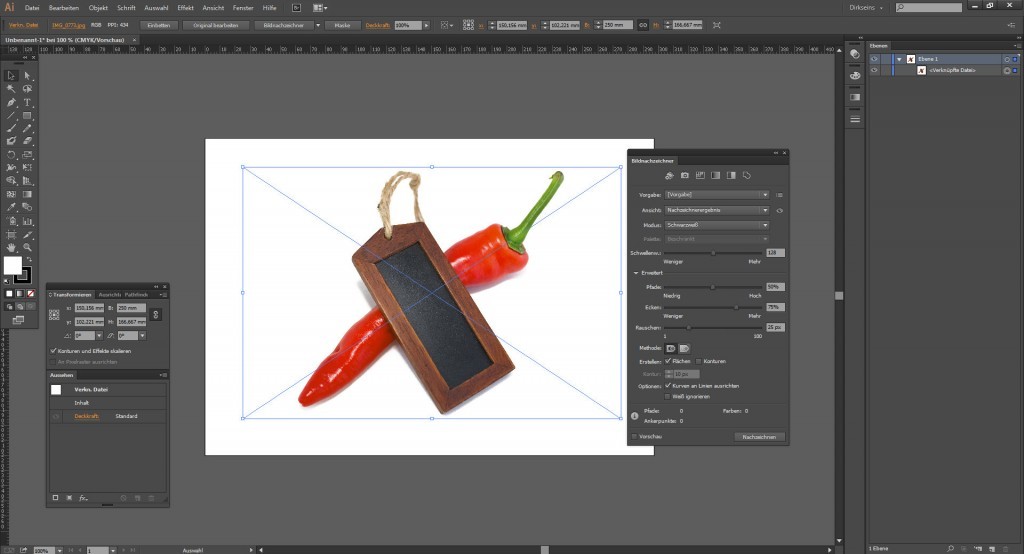Click the Grayscale preset icon

click(716, 175)
